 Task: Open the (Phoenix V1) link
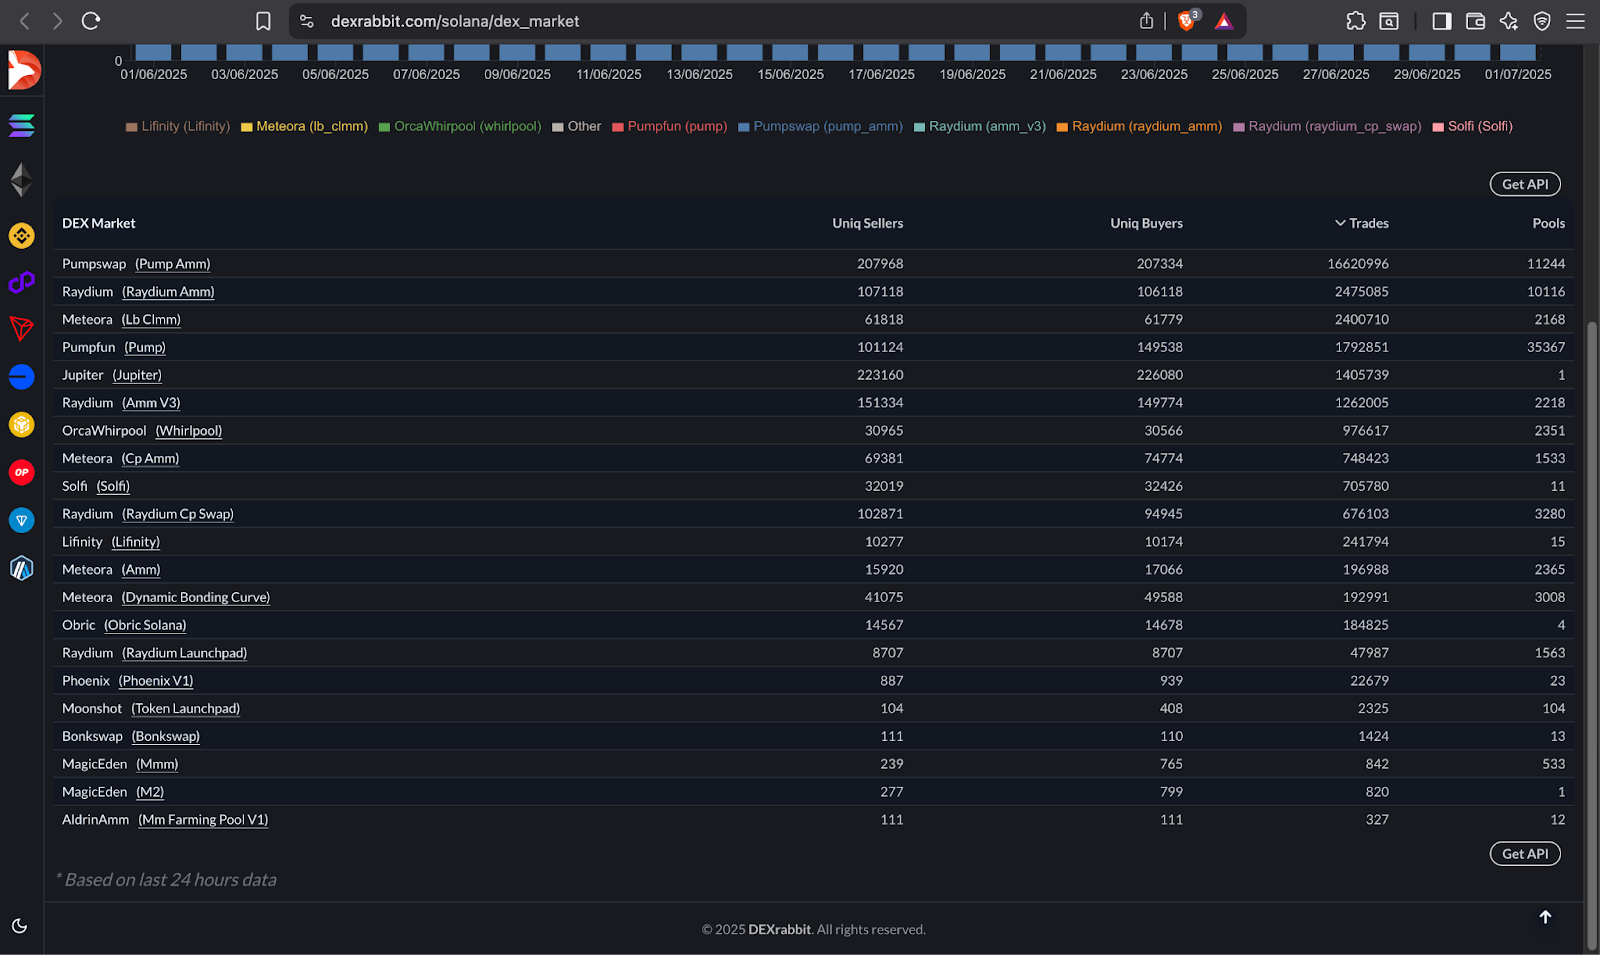[x=156, y=681]
